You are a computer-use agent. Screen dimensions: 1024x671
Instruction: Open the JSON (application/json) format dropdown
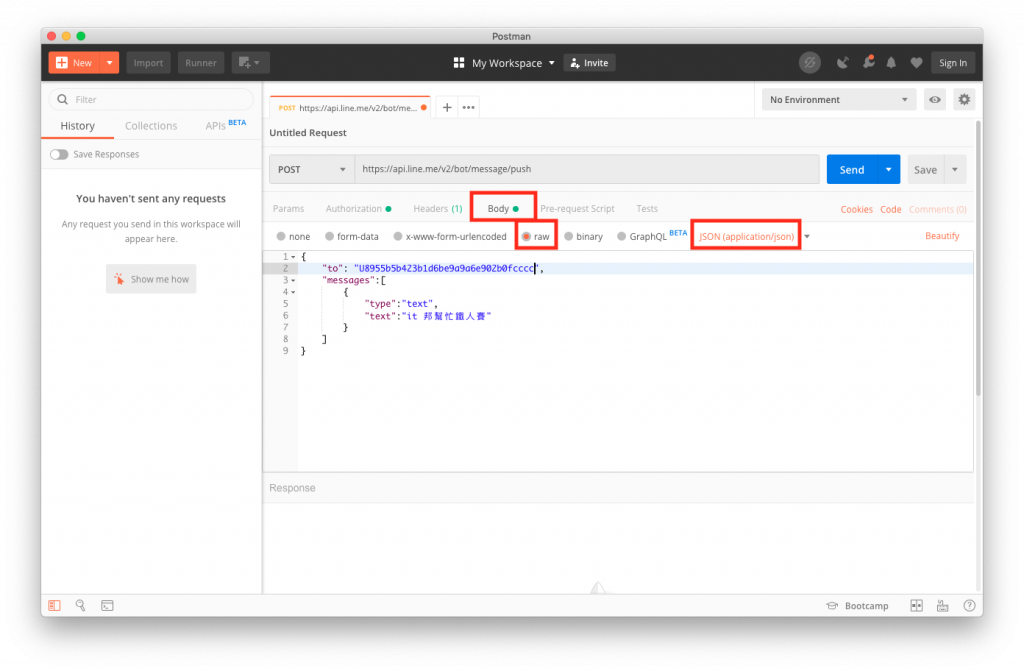pyautogui.click(x=754, y=237)
